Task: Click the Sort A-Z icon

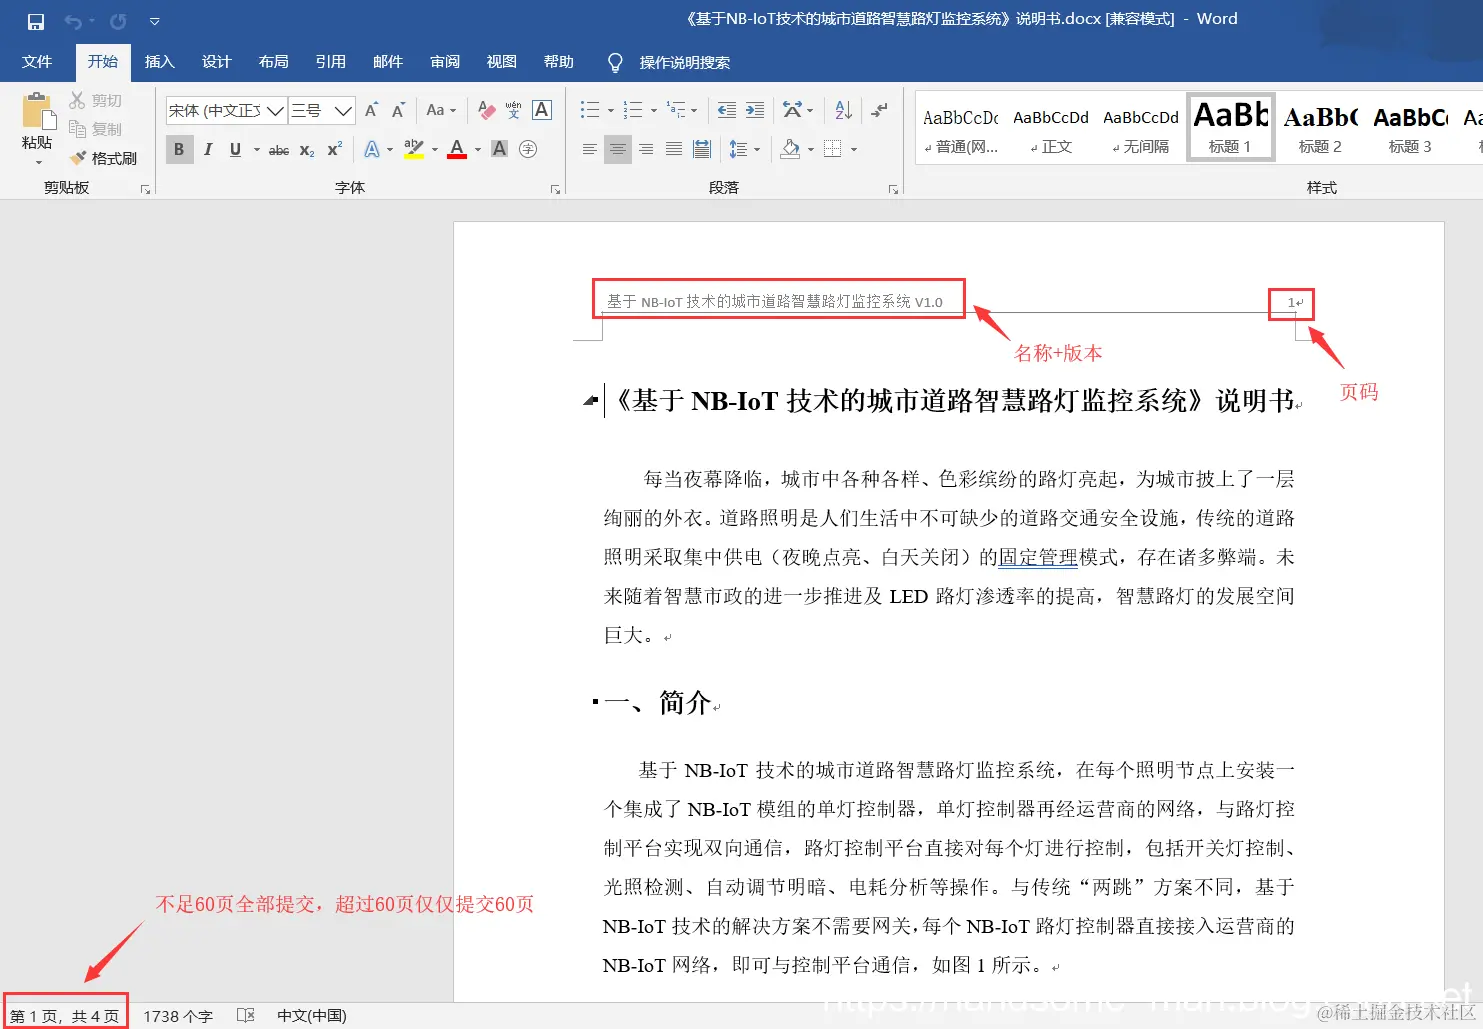Action: (843, 110)
